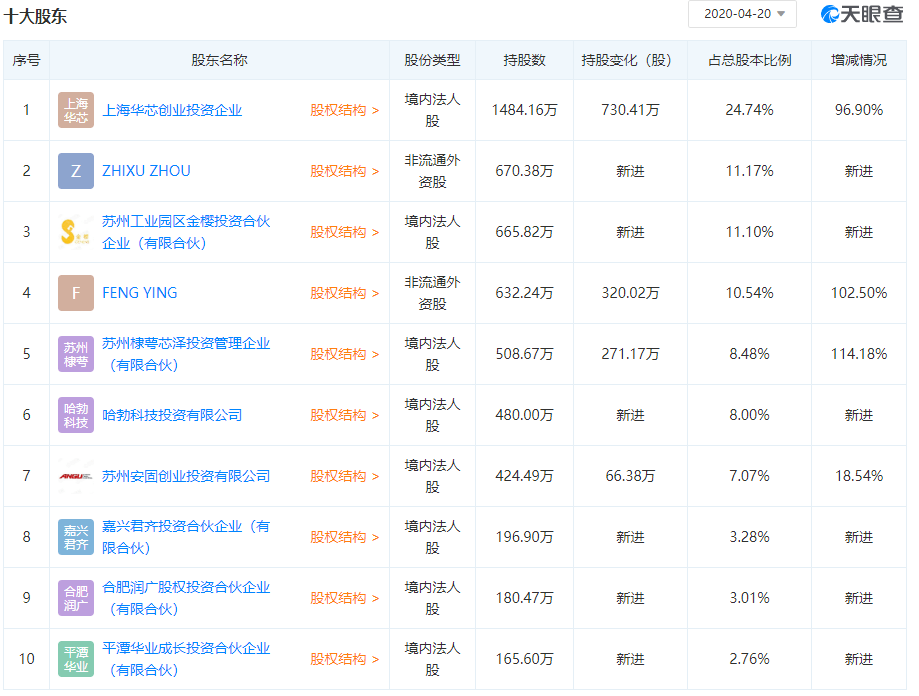Screen dimensions: 919x696
Task: Click the 嘉兴君齐 avatar icon
Action: 76,537
